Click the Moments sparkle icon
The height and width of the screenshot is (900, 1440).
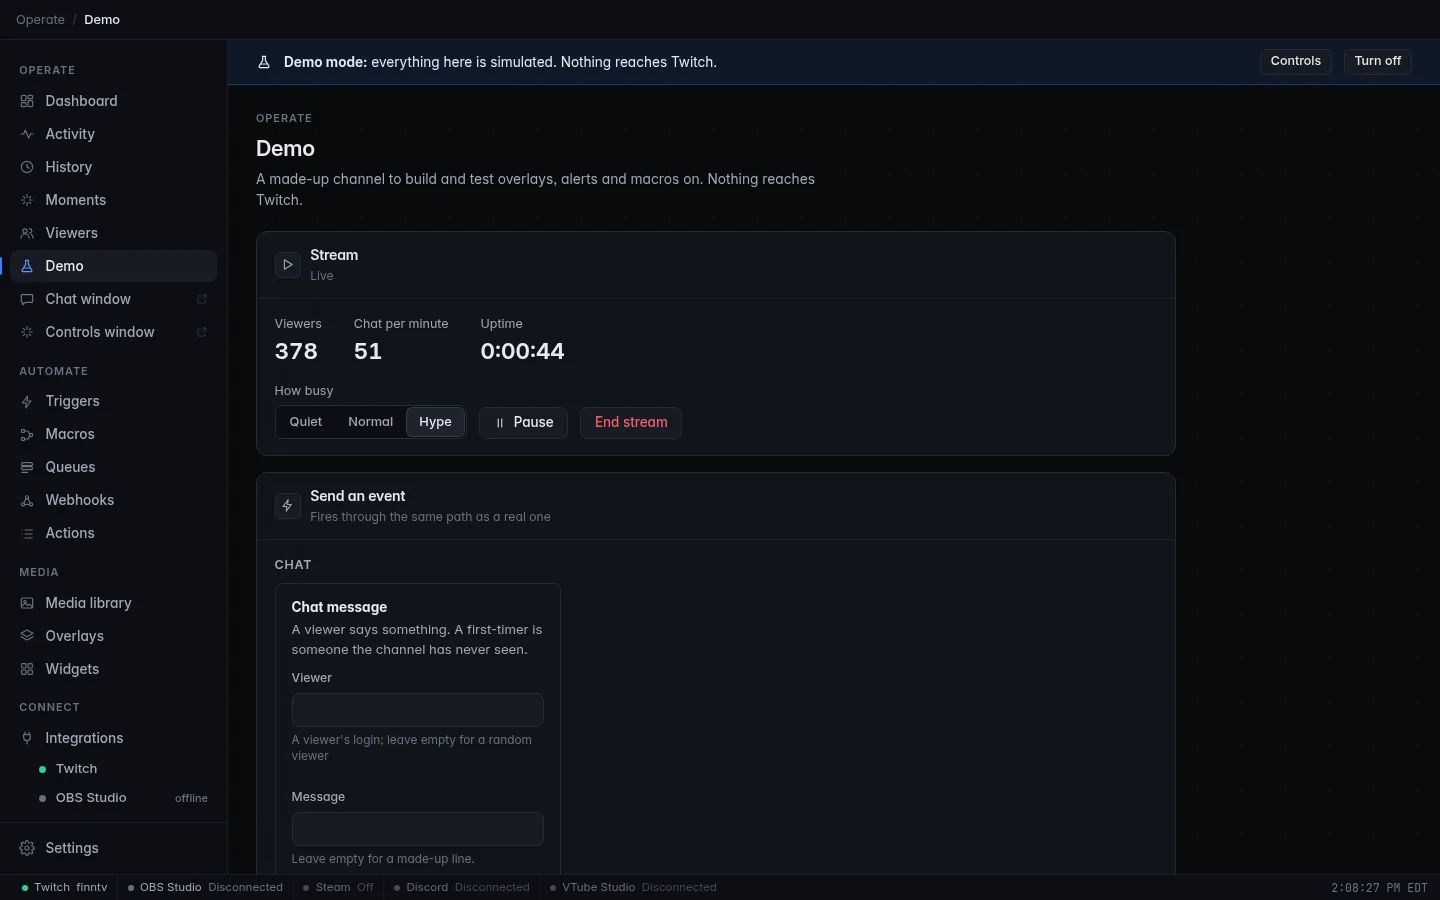point(27,200)
